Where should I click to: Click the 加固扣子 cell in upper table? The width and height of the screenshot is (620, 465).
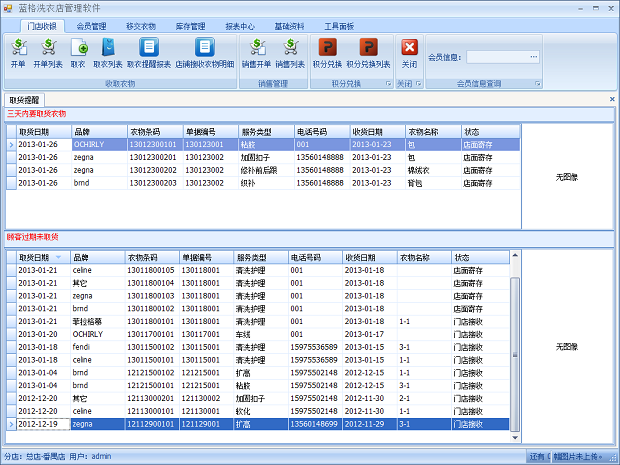pyautogui.click(x=267, y=157)
